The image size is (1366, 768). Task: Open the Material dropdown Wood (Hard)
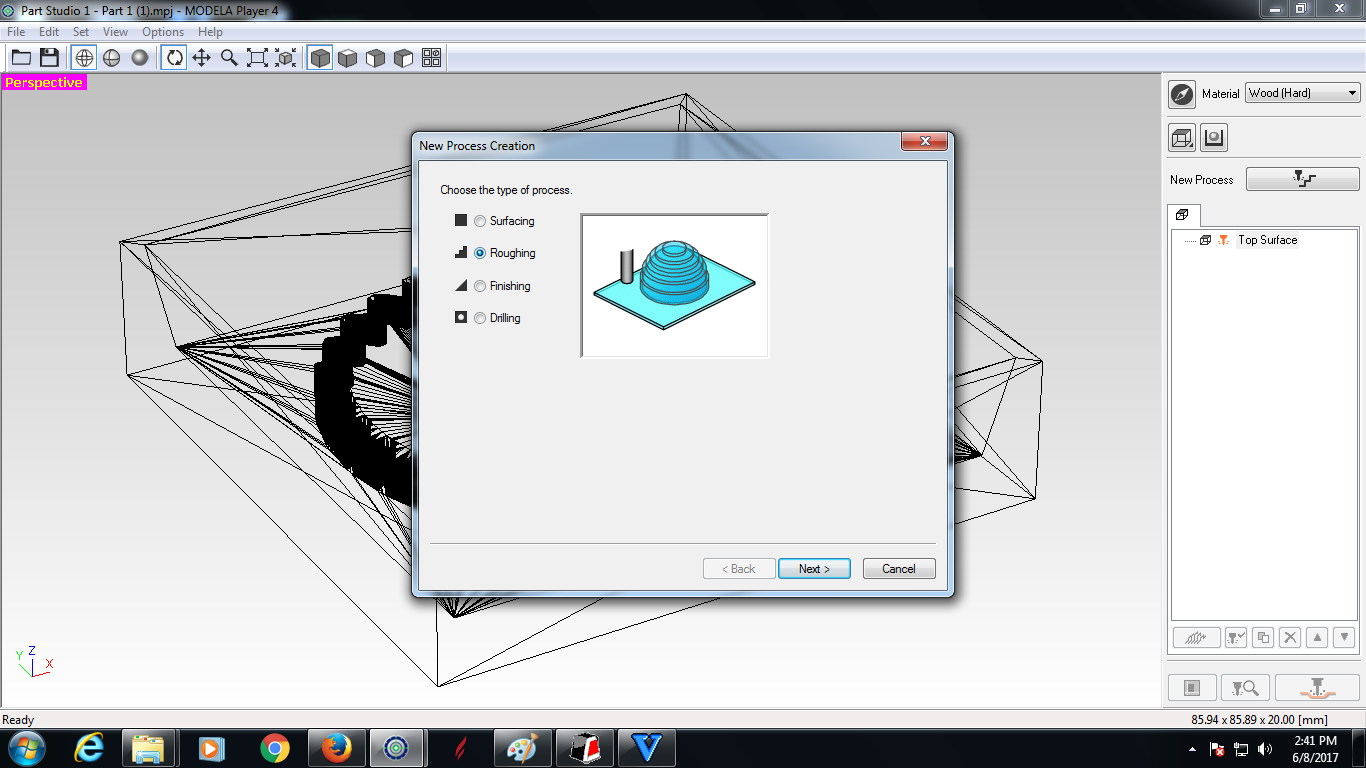(x=1303, y=93)
